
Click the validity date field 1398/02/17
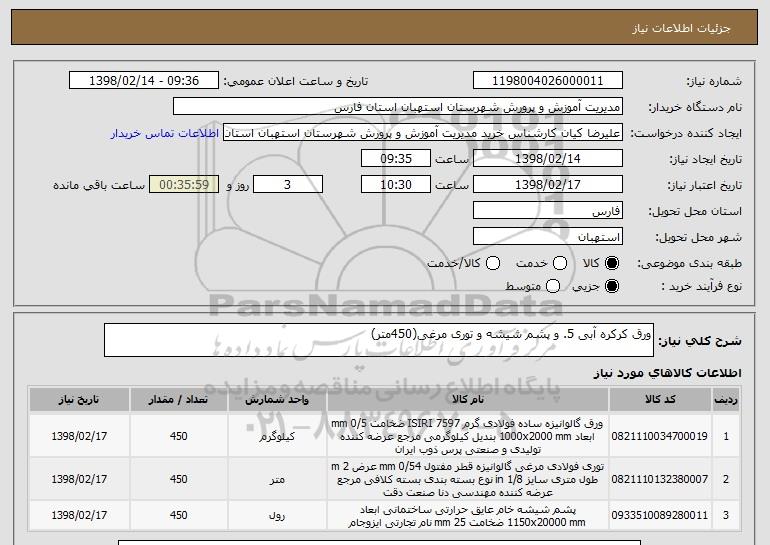548,185
